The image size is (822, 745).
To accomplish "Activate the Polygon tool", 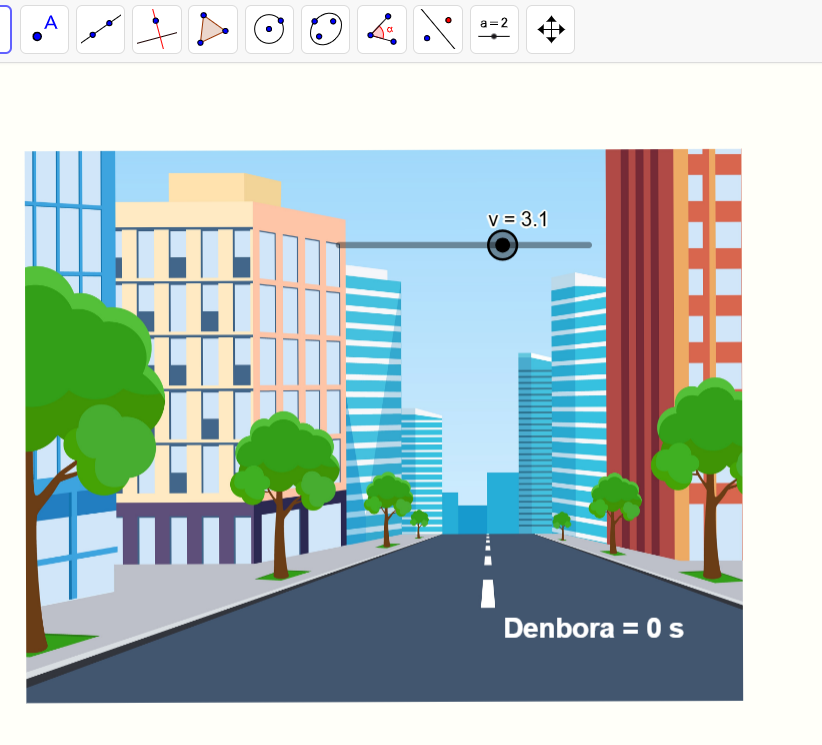I will 213,29.
